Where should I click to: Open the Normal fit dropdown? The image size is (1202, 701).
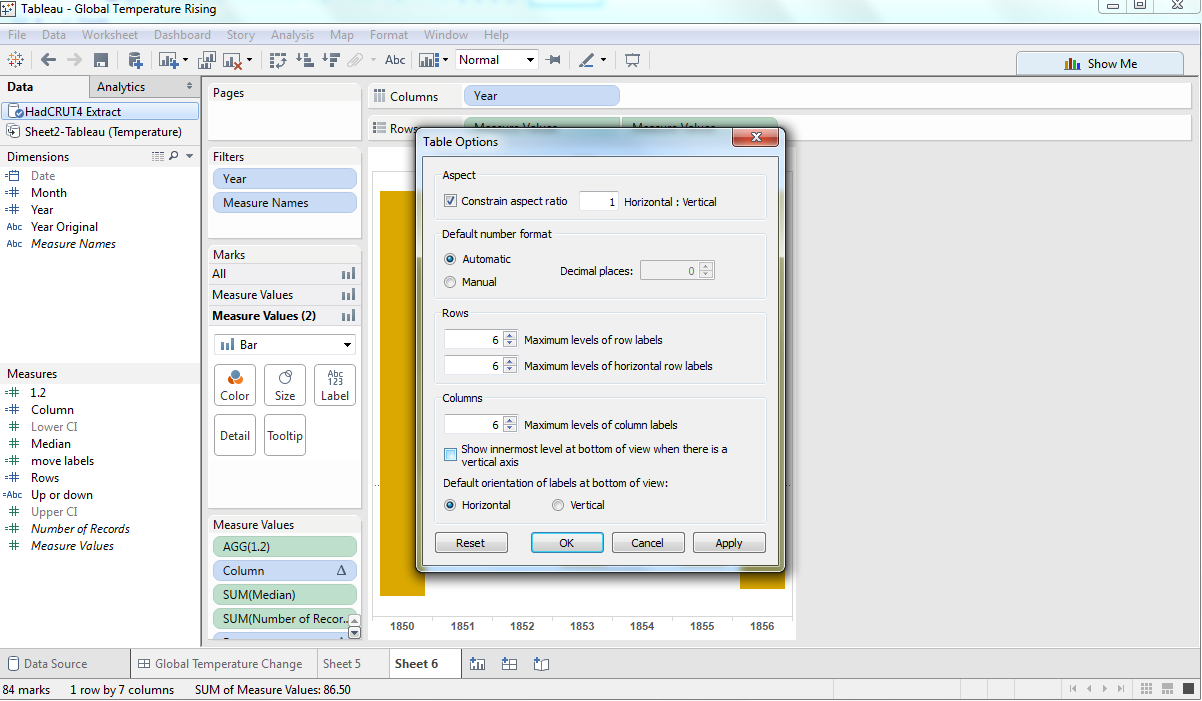point(497,60)
